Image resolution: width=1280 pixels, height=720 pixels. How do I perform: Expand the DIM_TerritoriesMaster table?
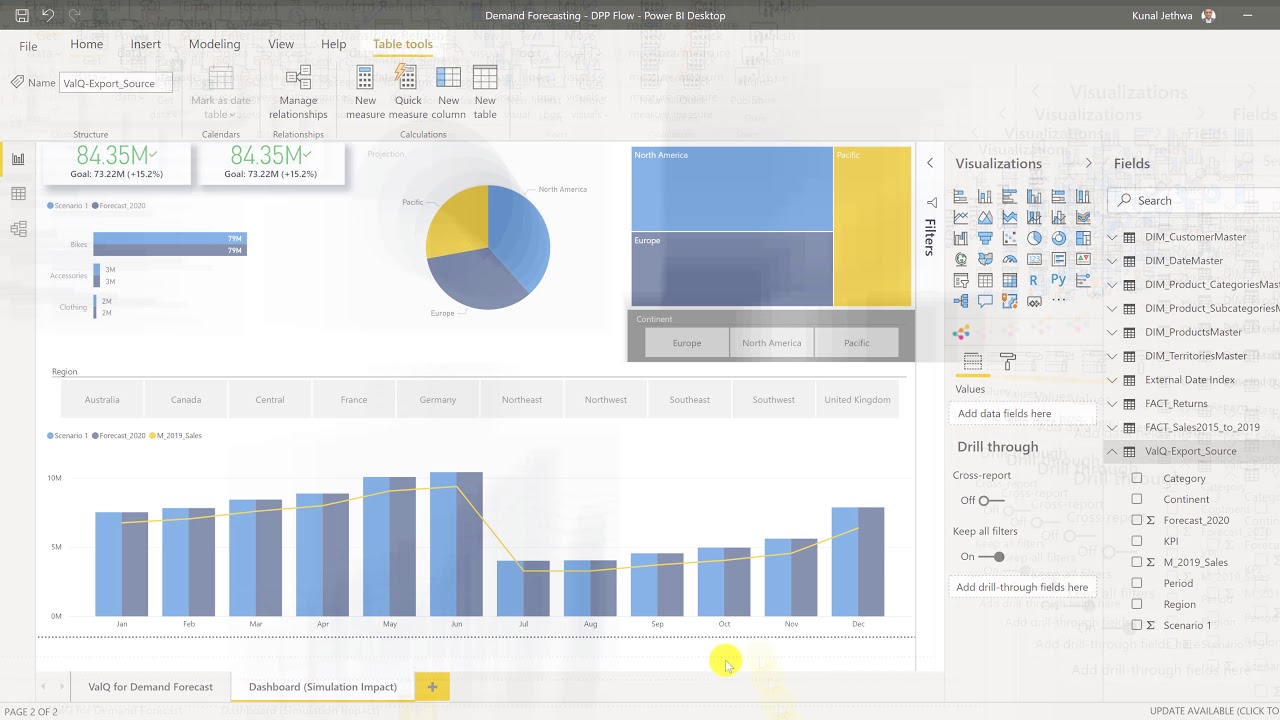tap(1112, 356)
